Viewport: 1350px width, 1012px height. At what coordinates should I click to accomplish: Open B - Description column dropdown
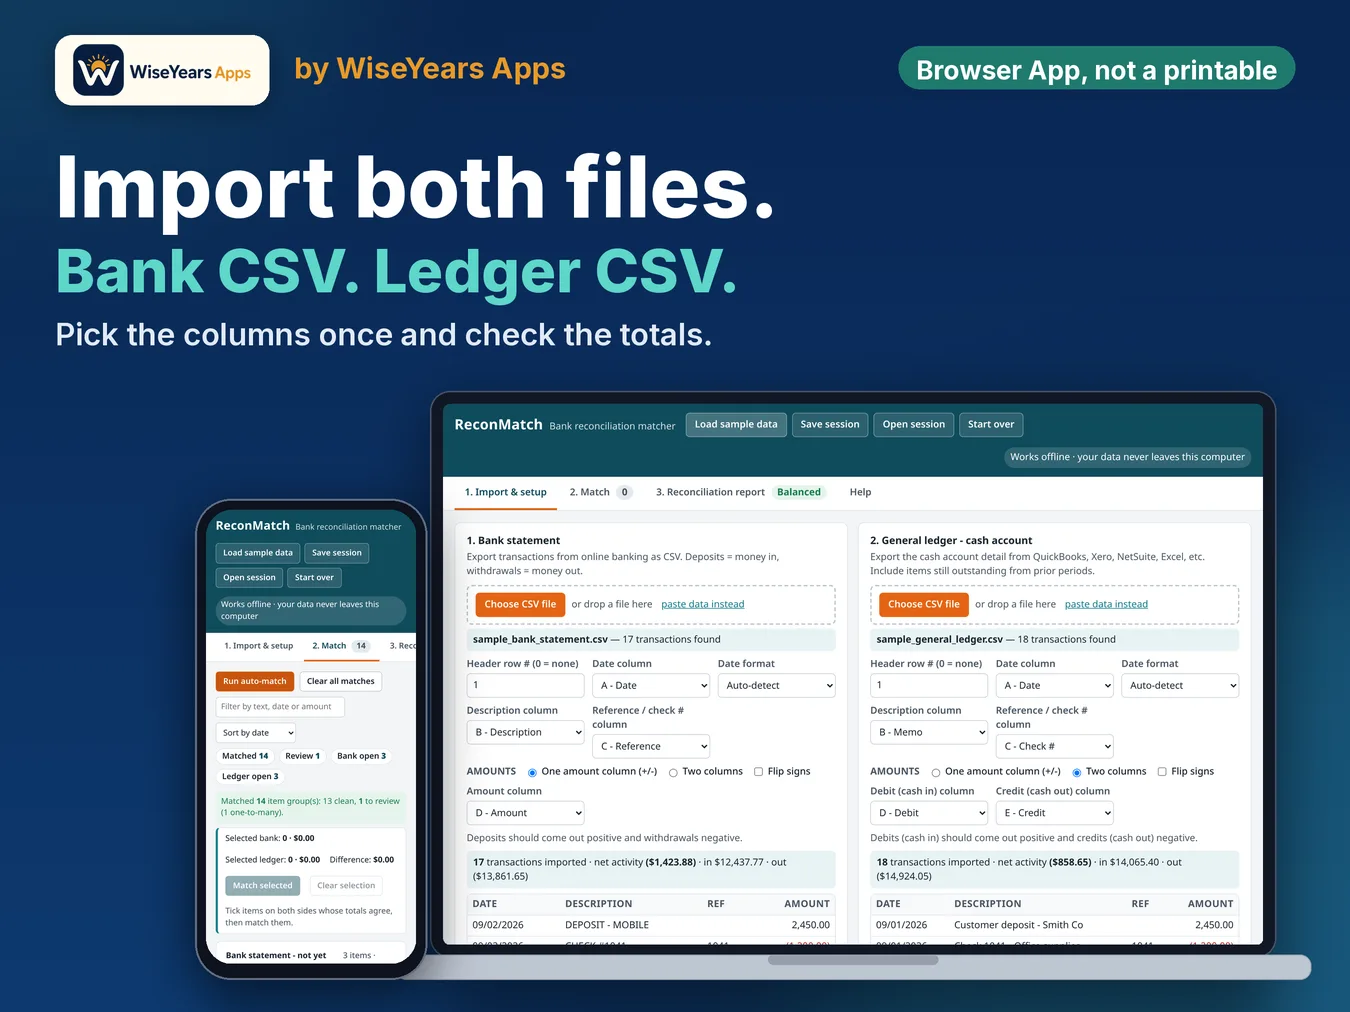[x=525, y=732]
